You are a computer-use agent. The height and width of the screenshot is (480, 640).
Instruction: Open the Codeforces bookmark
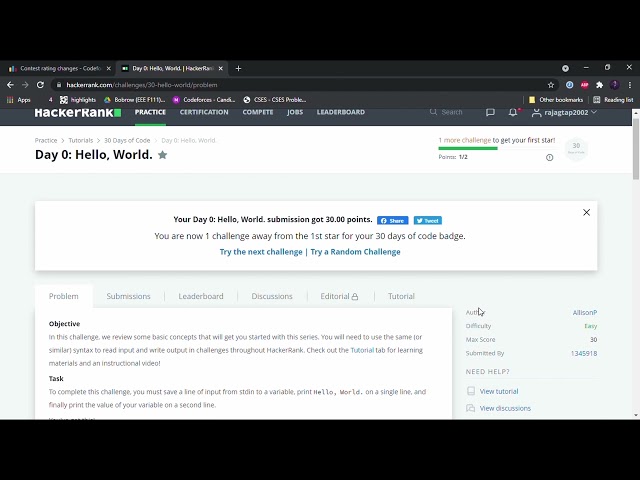click(x=204, y=100)
